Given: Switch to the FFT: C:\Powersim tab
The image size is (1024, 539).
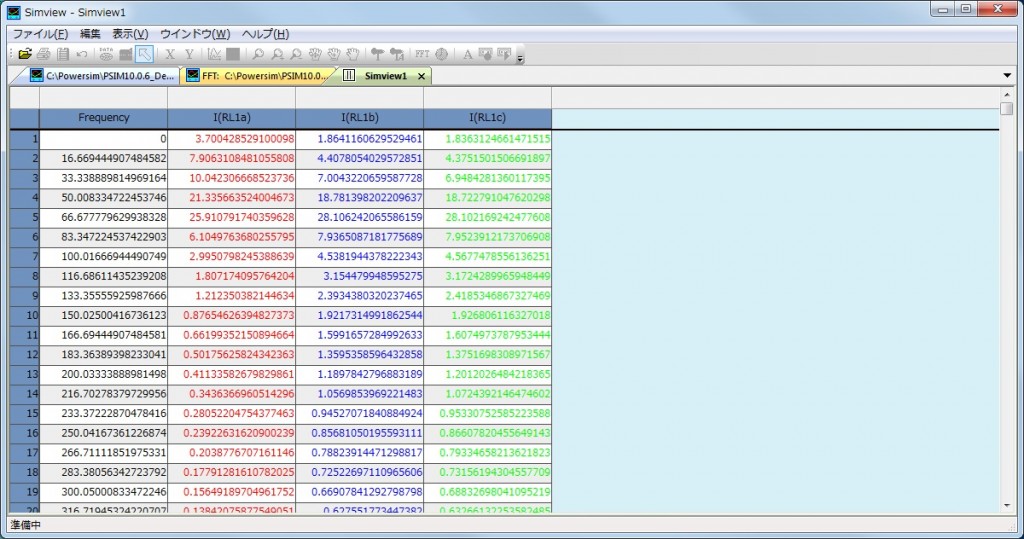Looking at the screenshot, I should [x=257, y=76].
